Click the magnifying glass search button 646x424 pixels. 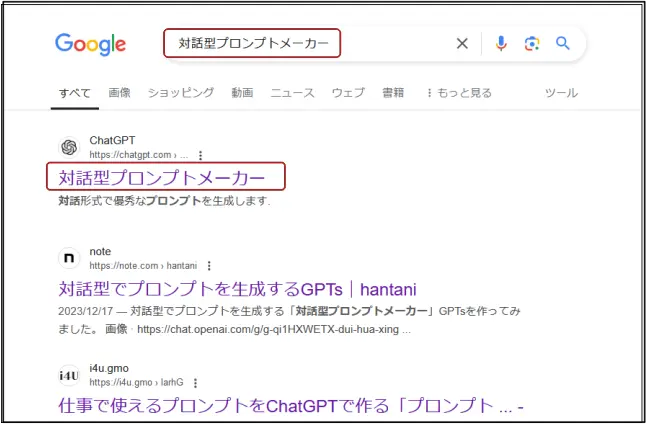pyautogui.click(x=563, y=43)
